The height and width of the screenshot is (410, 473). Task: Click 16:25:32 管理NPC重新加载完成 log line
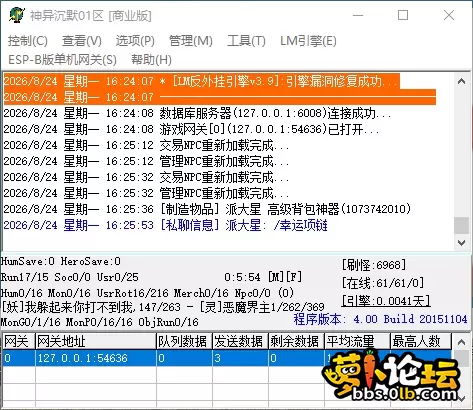(x=146, y=193)
